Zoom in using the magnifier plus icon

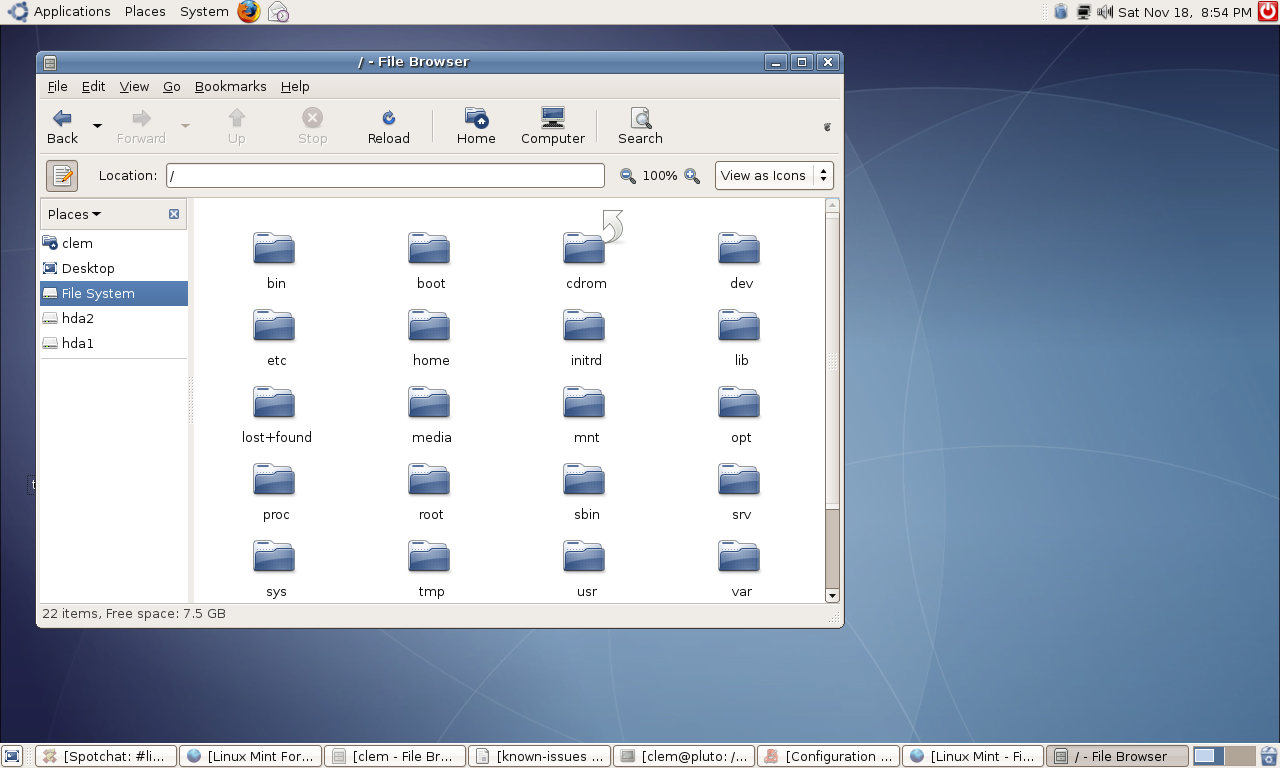tap(690, 175)
